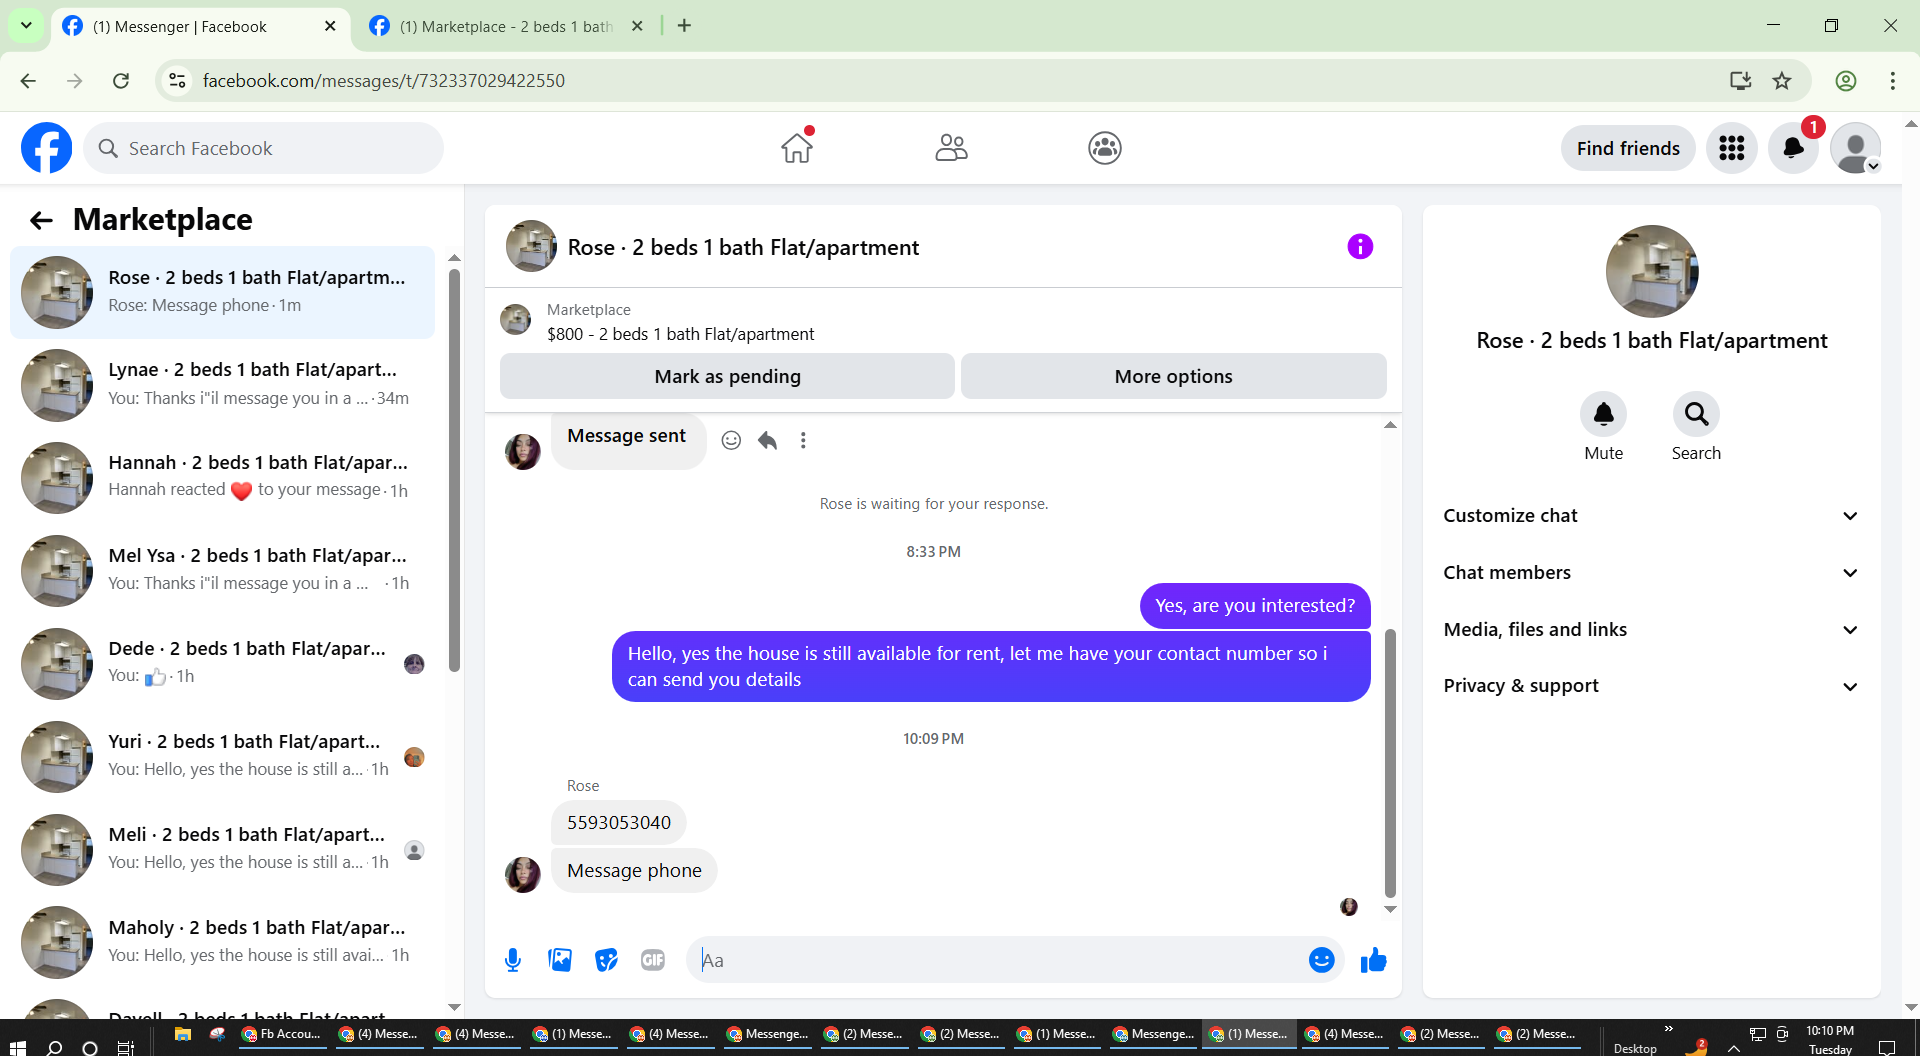This screenshot has width=1920, height=1056.
Task: Open conversation information purple icon
Action: click(x=1360, y=247)
